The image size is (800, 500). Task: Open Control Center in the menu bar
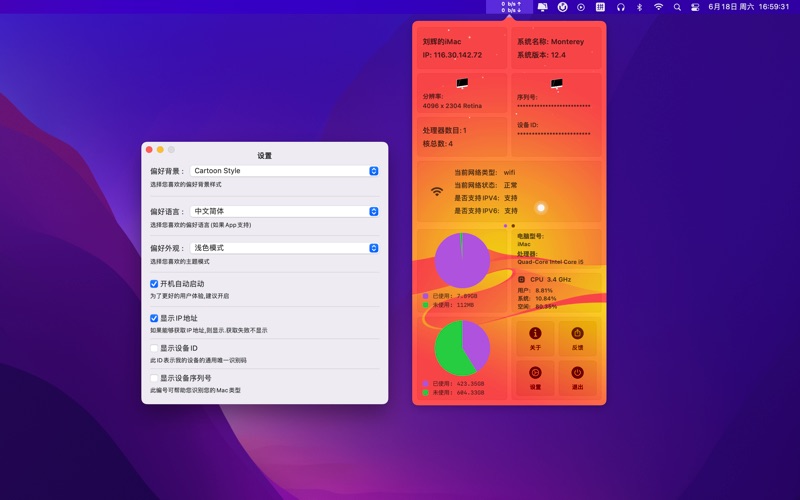point(696,7)
